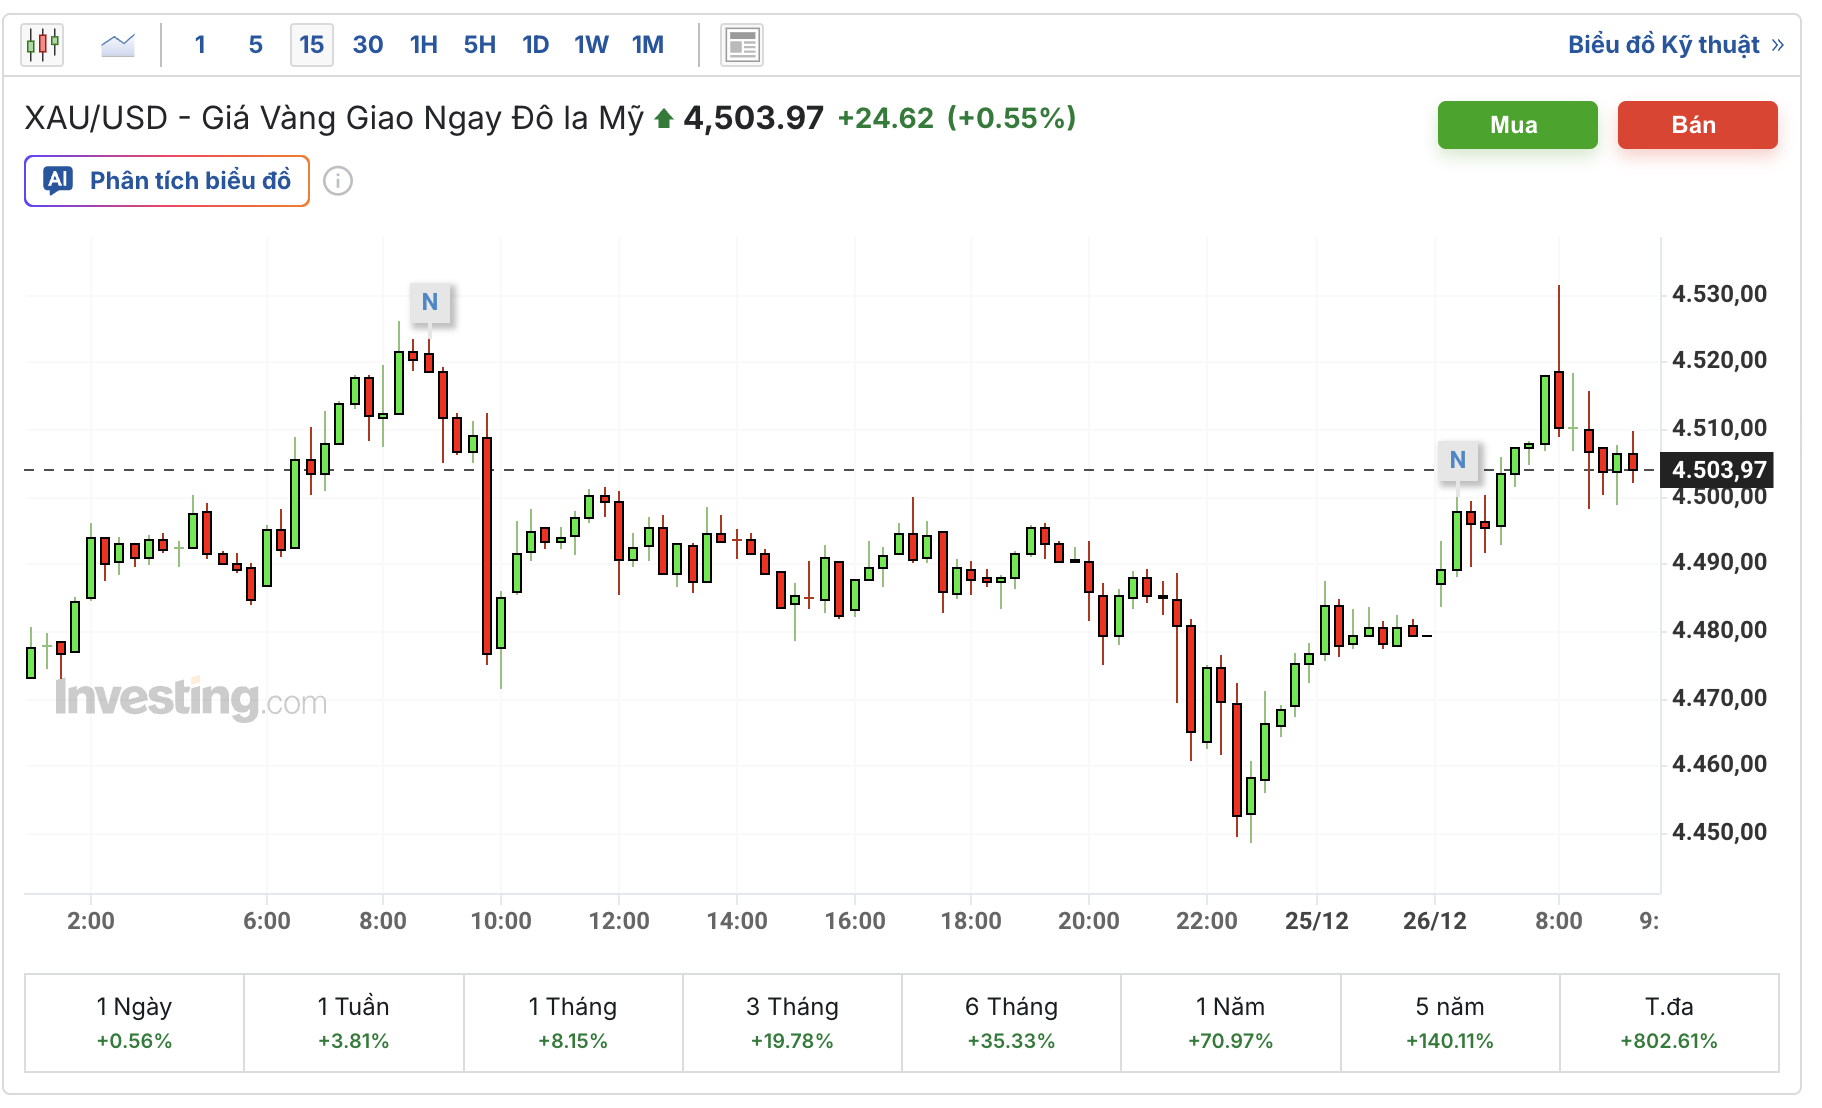Viewport: 1822px width, 1108px height.
Task: Click the info icon beside Phân tích biểu đồ
Action: [x=338, y=181]
